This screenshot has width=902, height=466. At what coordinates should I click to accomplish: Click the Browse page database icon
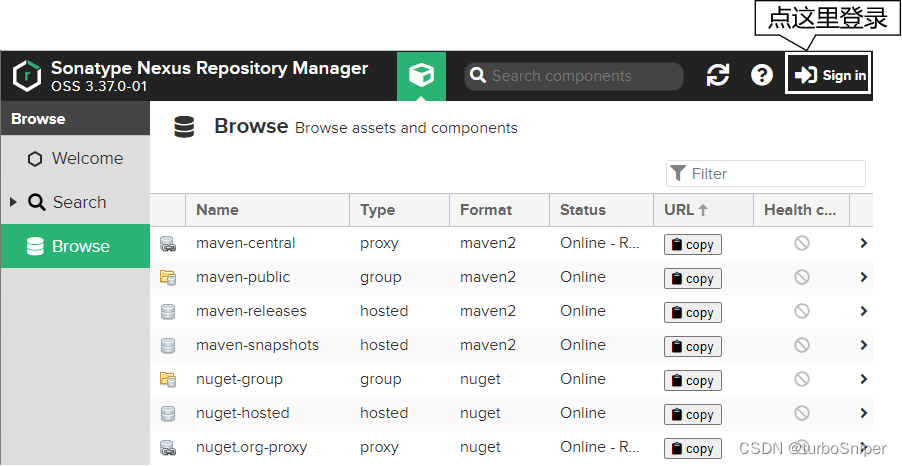pos(184,127)
